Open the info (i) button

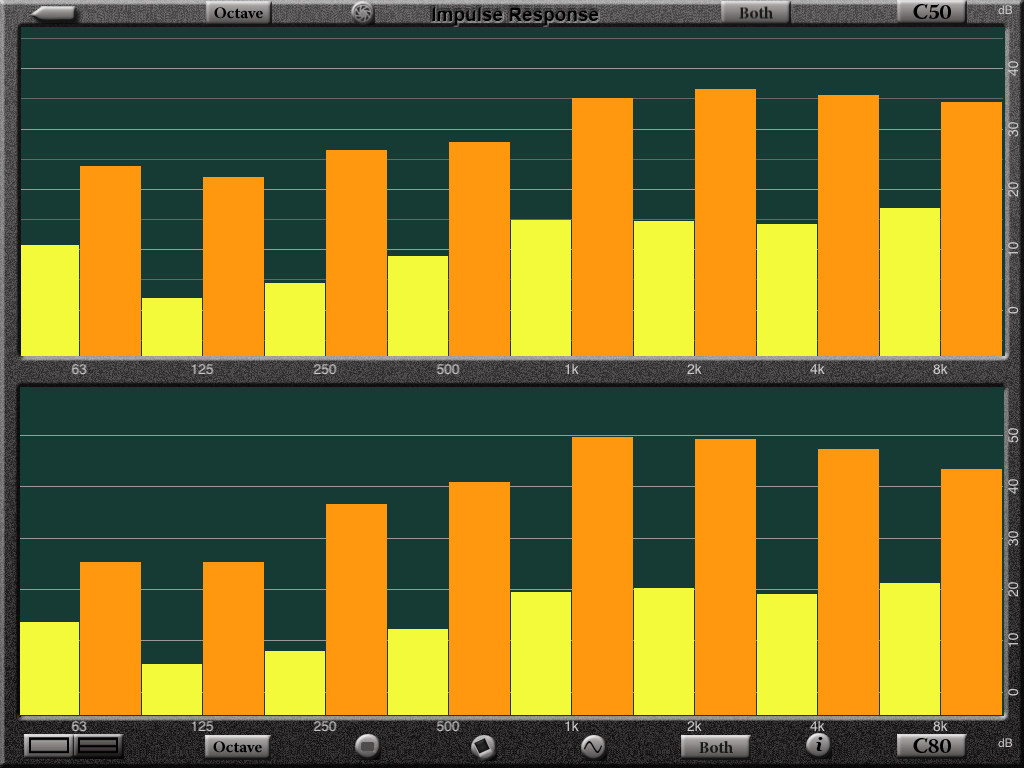click(818, 744)
